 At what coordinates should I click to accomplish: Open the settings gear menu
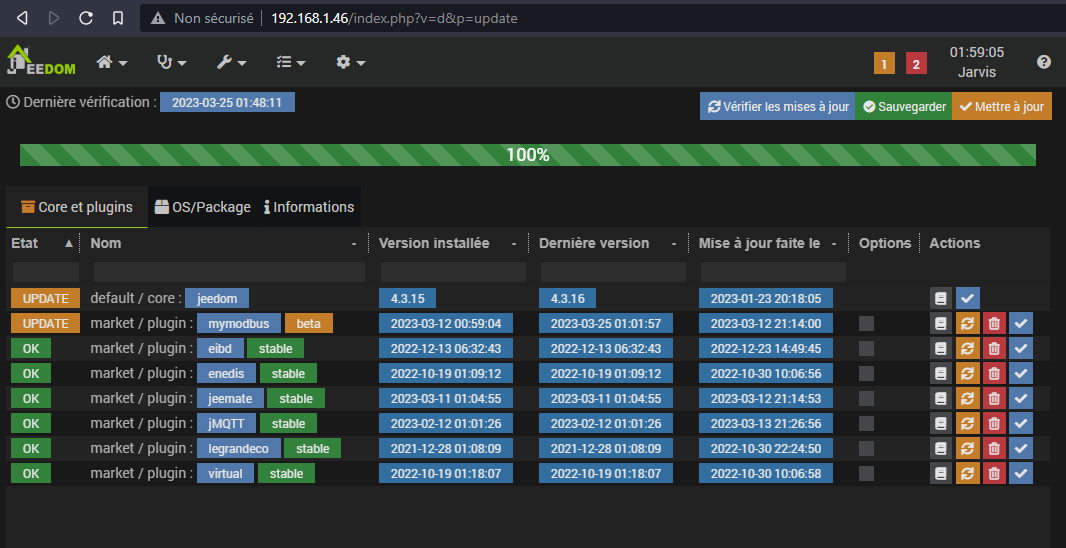click(x=351, y=63)
